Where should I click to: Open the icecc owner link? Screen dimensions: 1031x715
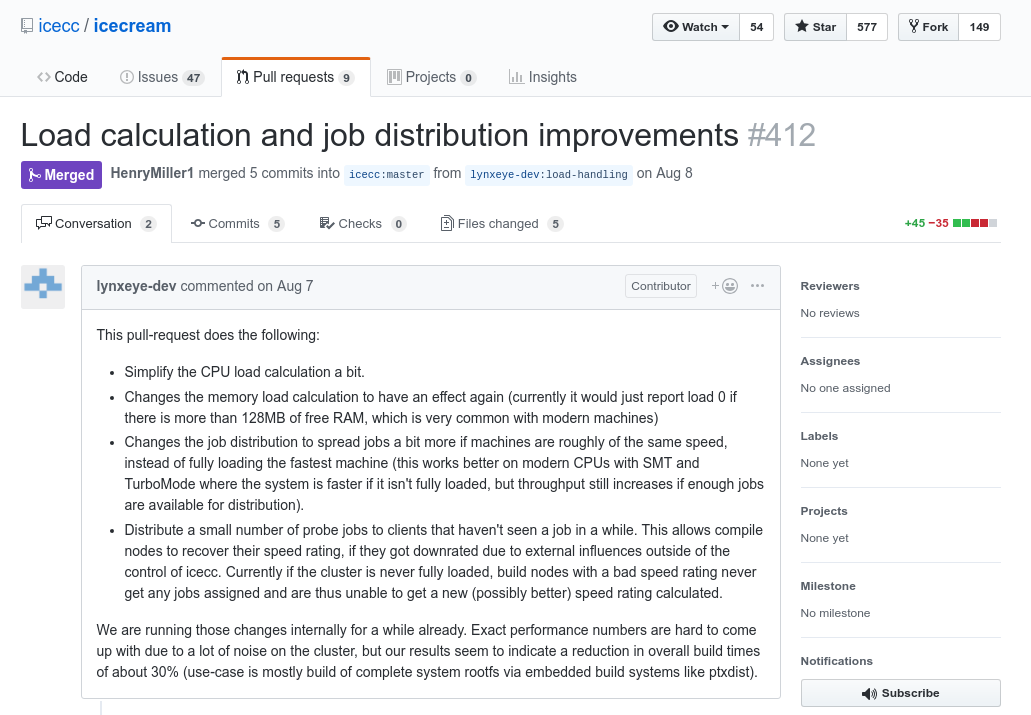click(59, 26)
